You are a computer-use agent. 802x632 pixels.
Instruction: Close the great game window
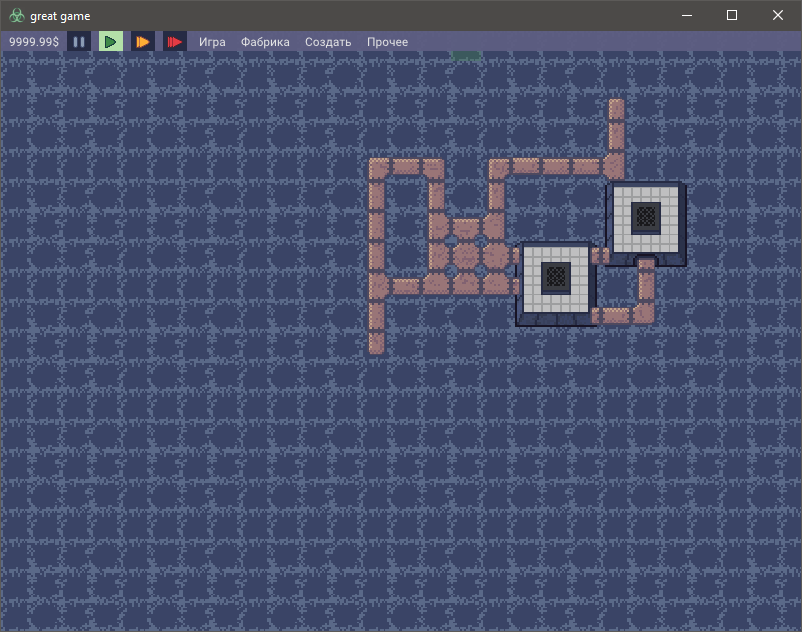(777, 15)
